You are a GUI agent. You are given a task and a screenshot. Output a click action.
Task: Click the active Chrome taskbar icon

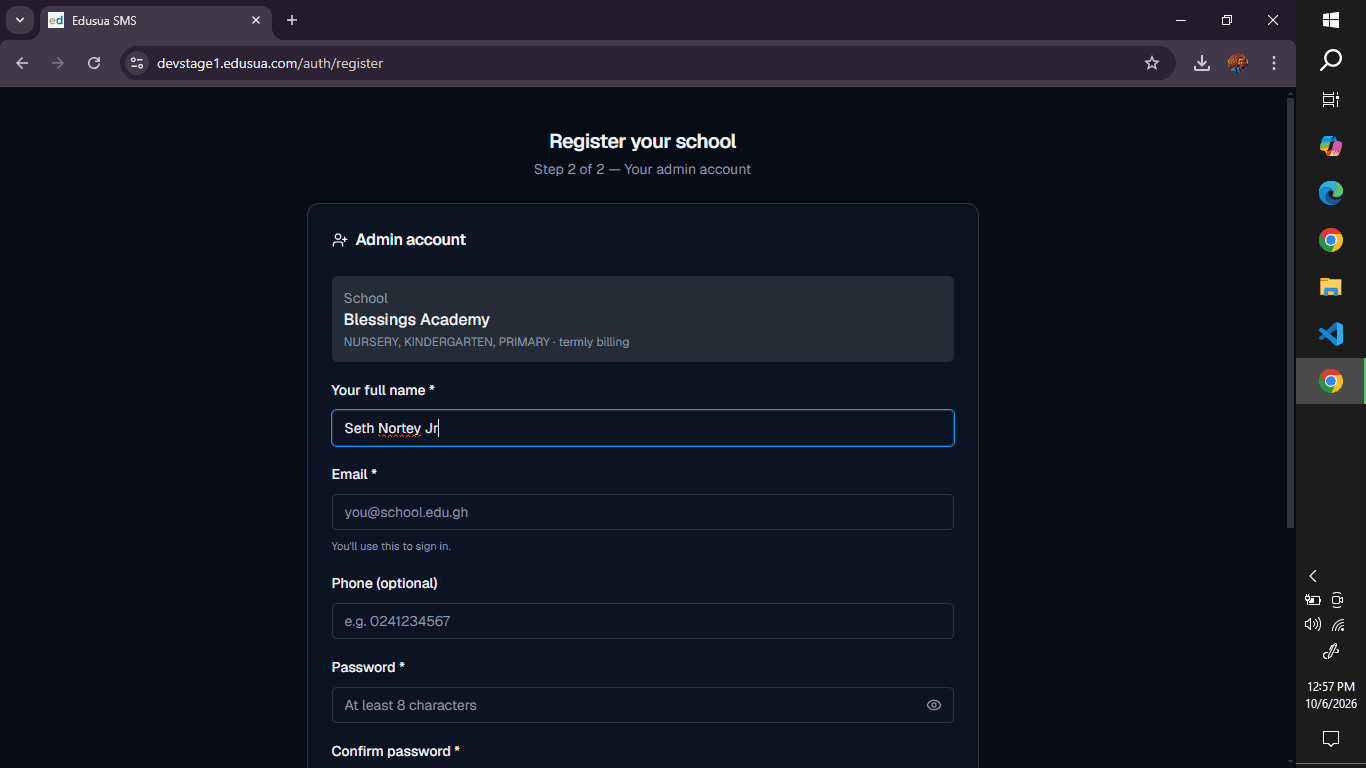click(1331, 381)
